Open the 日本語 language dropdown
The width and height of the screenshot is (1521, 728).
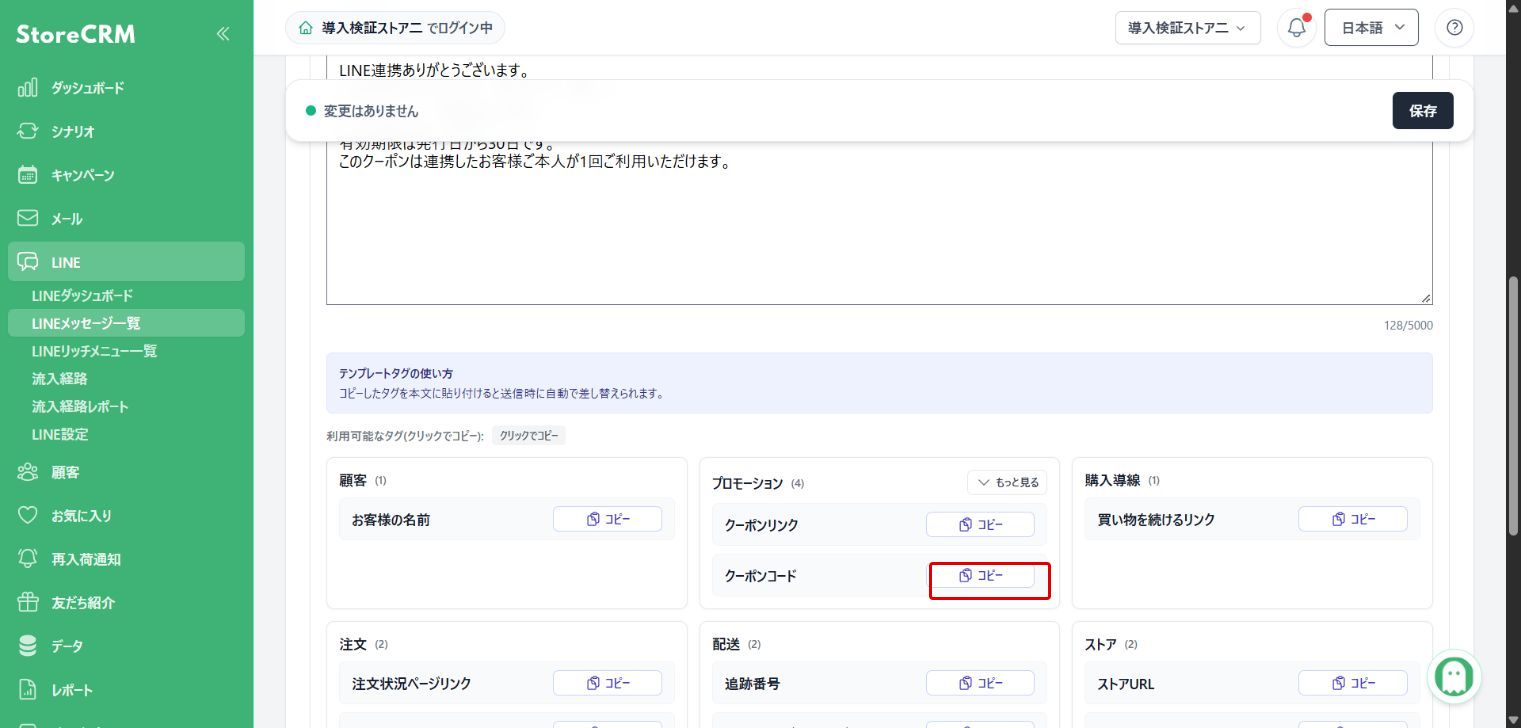[x=1371, y=28]
